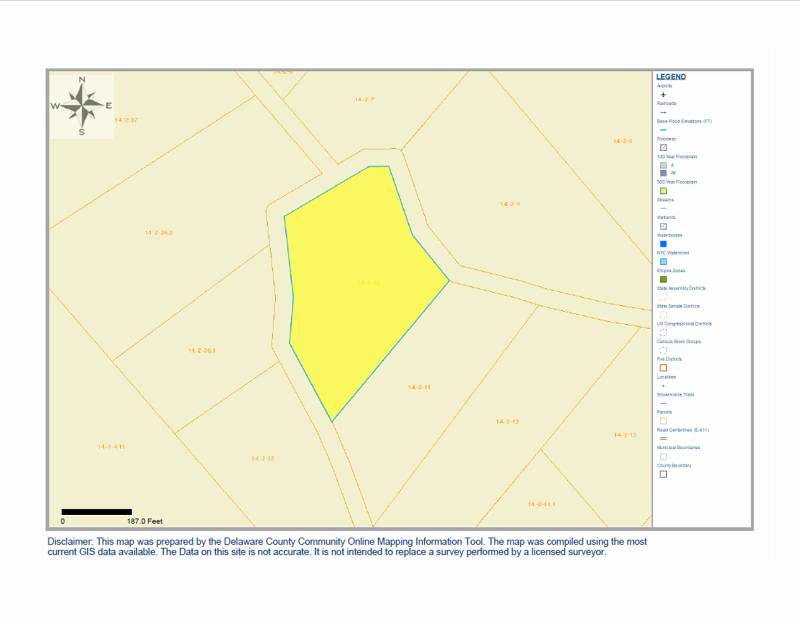Click the 'State Assembly Districts' legend label
Viewport: 800px width, 618px height.
tap(681, 288)
